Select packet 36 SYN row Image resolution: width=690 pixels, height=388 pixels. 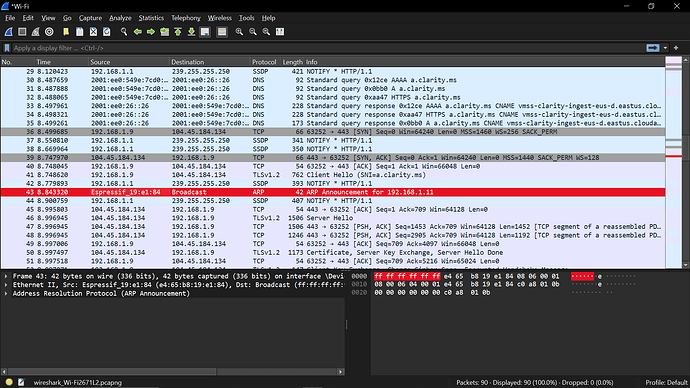[x=333, y=132]
